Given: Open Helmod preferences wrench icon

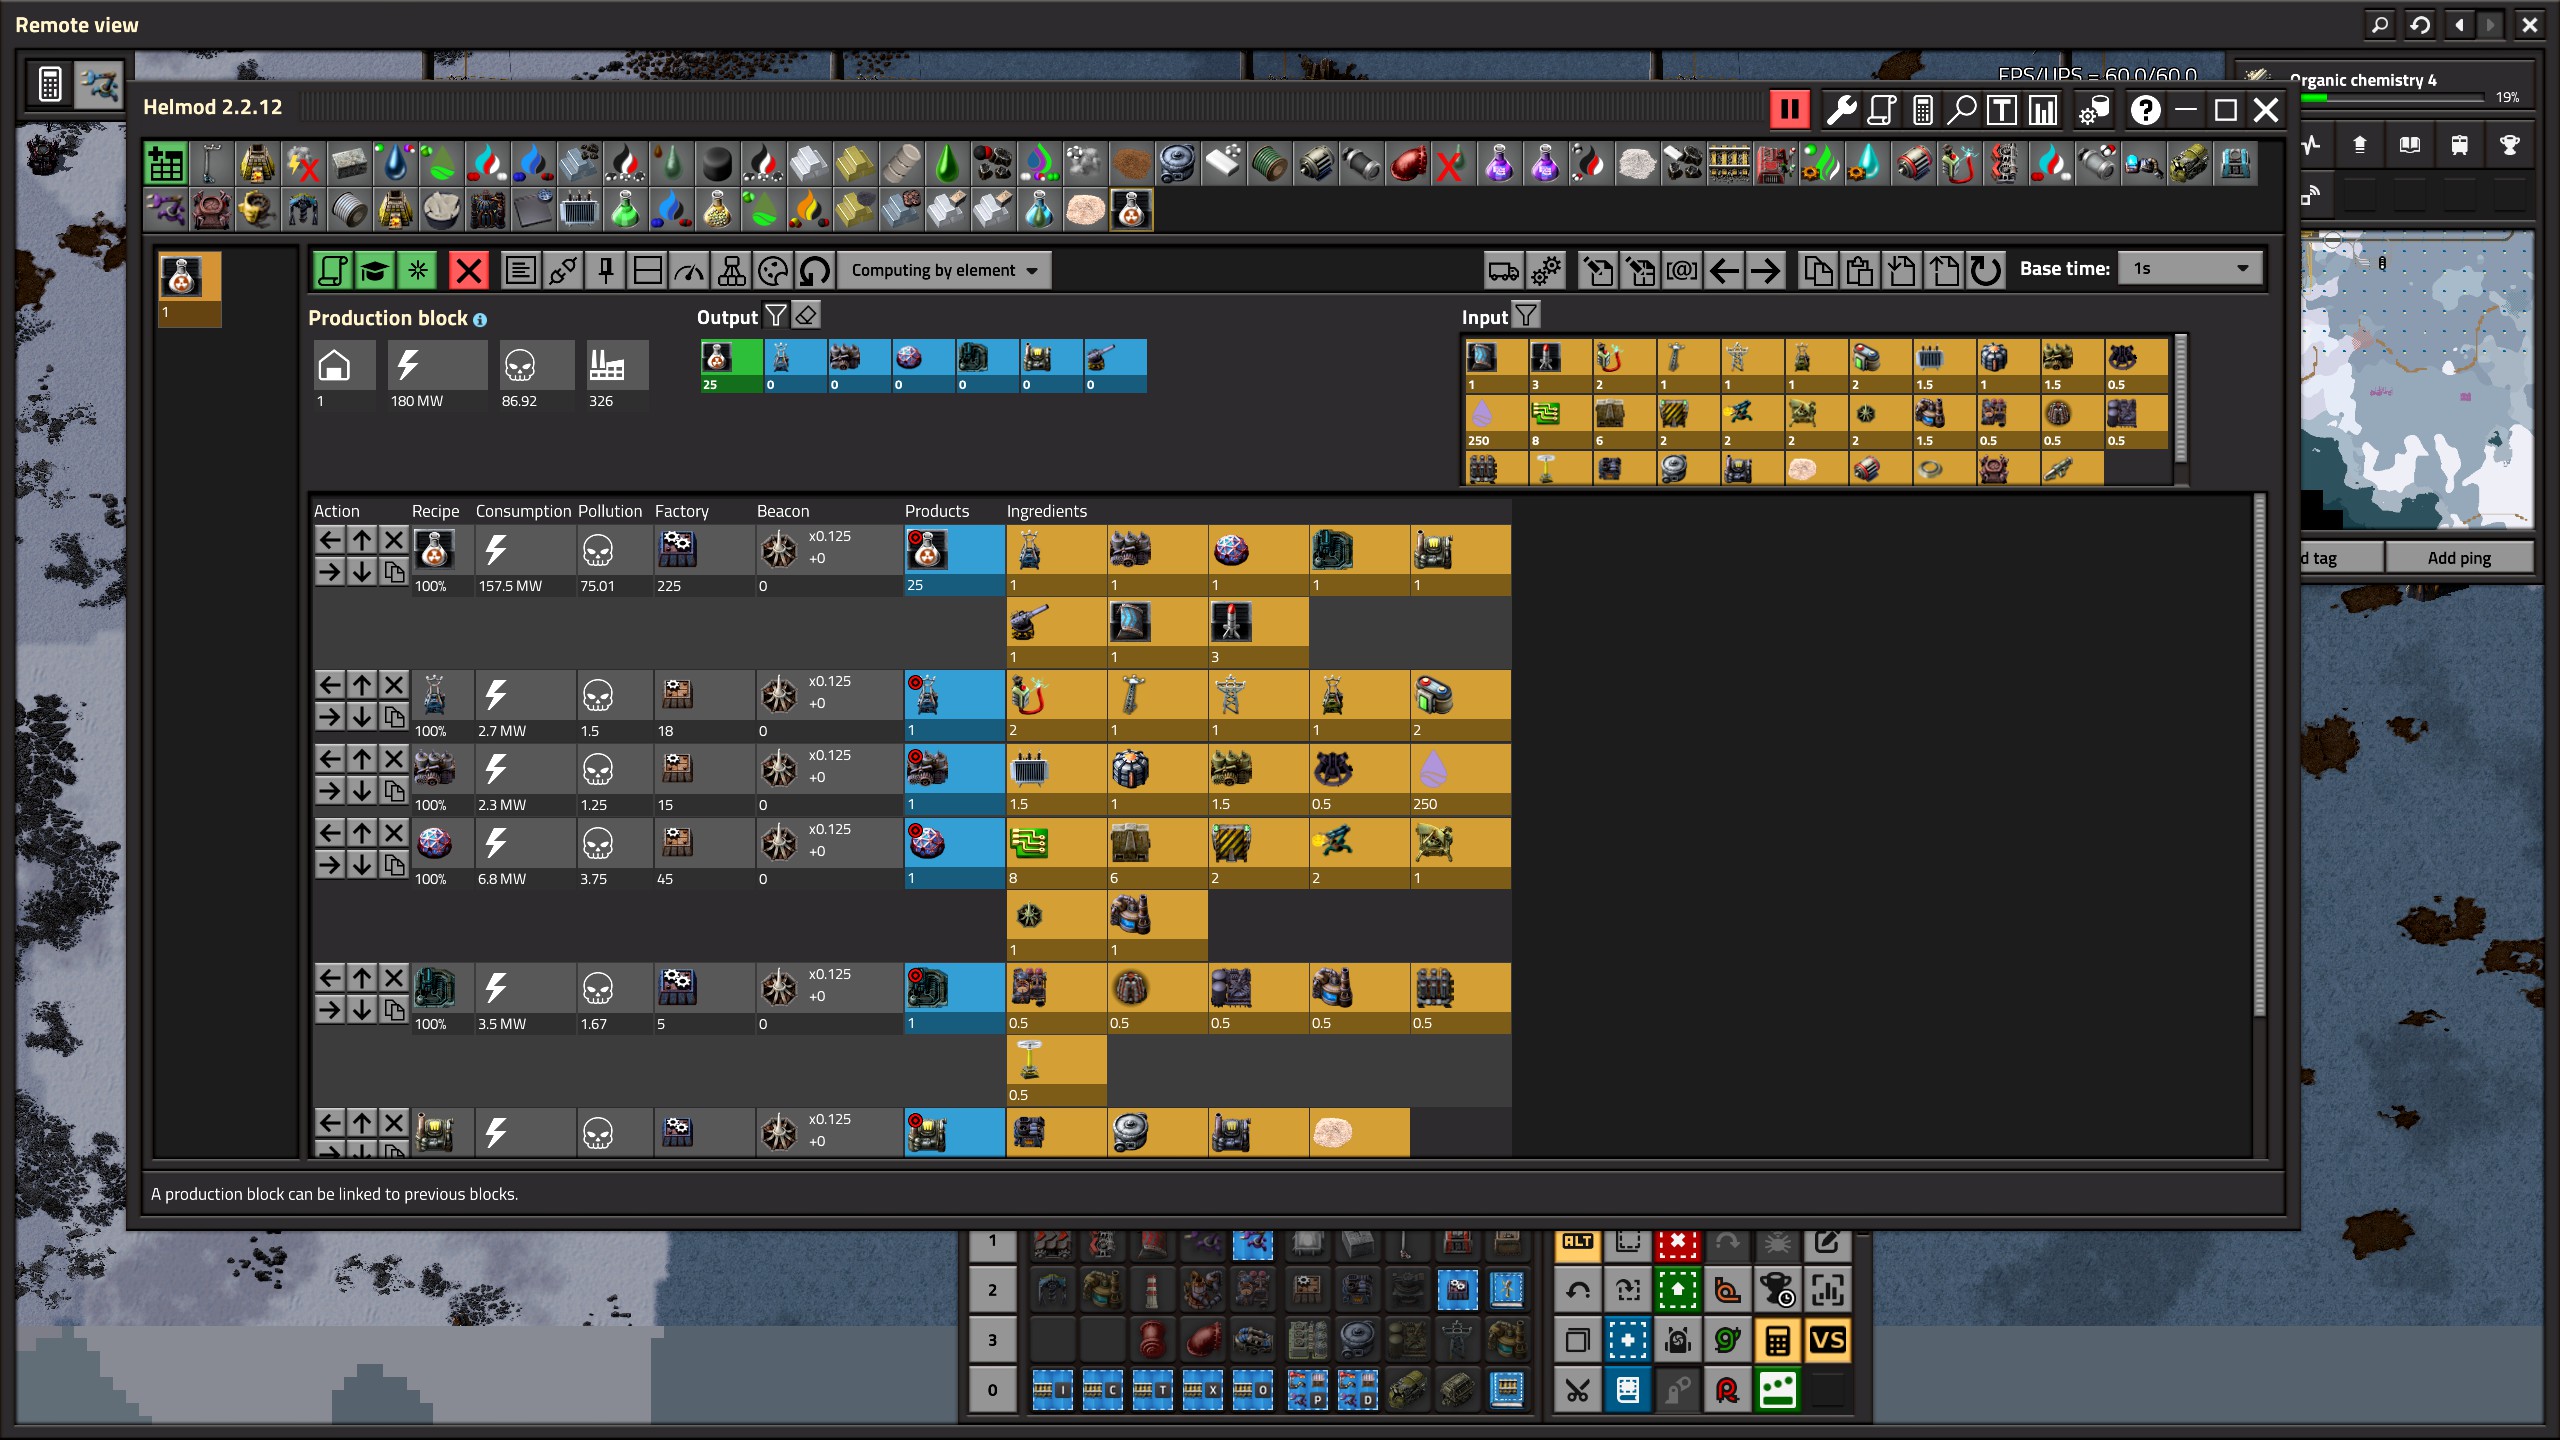Looking at the screenshot, I should tap(1841, 110).
